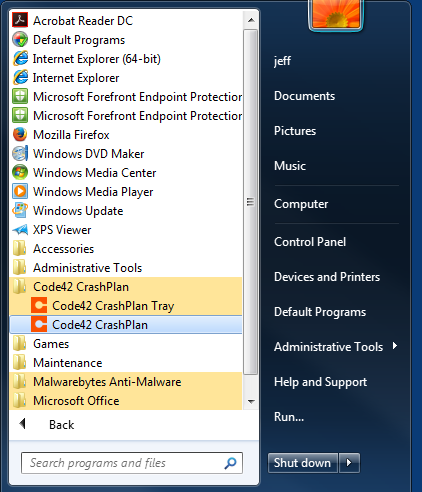The image size is (422, 492).
Task: Click scrollbar down arrow in program list
Action: click(251, 401)
